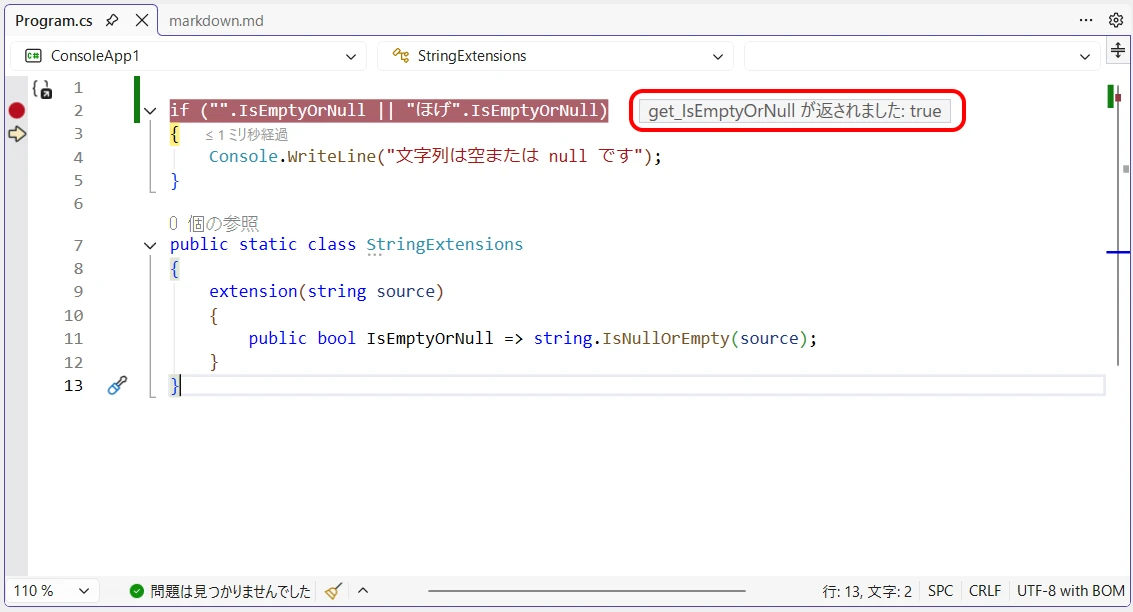Viewport: 1133px width, 612px height.
Task: Open the ConsoleApp1 project dropdown
Action: pyautogui.click(x=188, y=56)
